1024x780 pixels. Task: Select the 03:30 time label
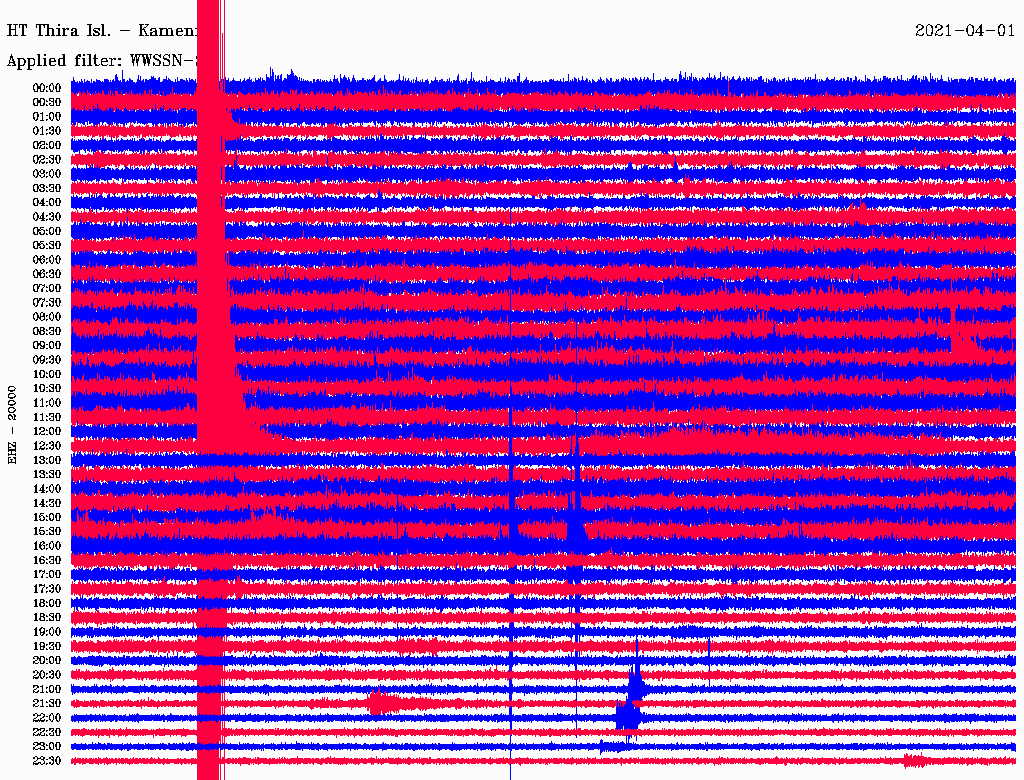point(47,188)
